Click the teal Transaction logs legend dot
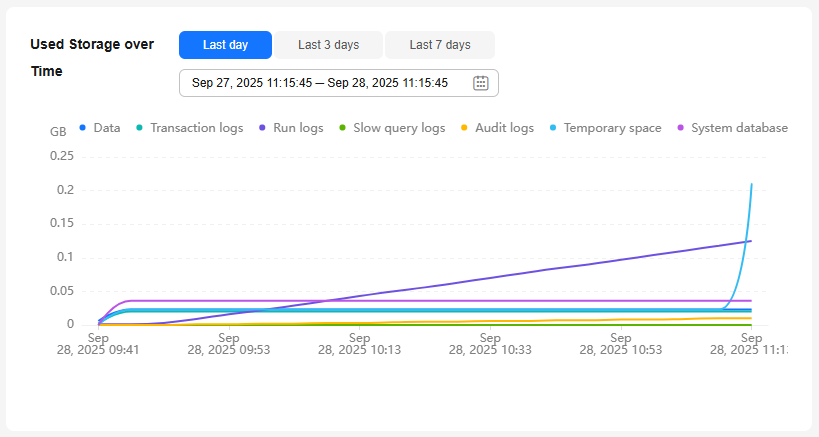 click(x=140, y=128)
